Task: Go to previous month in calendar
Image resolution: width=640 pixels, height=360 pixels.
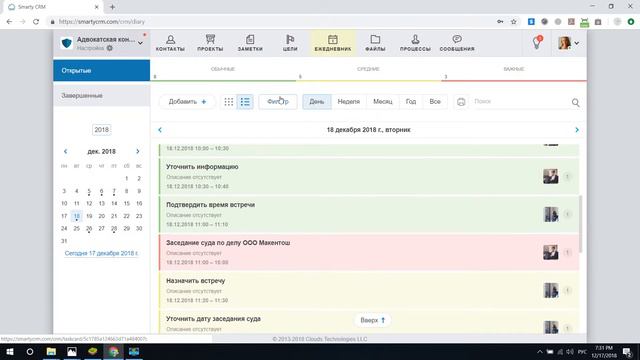Action: pos(65,151)
